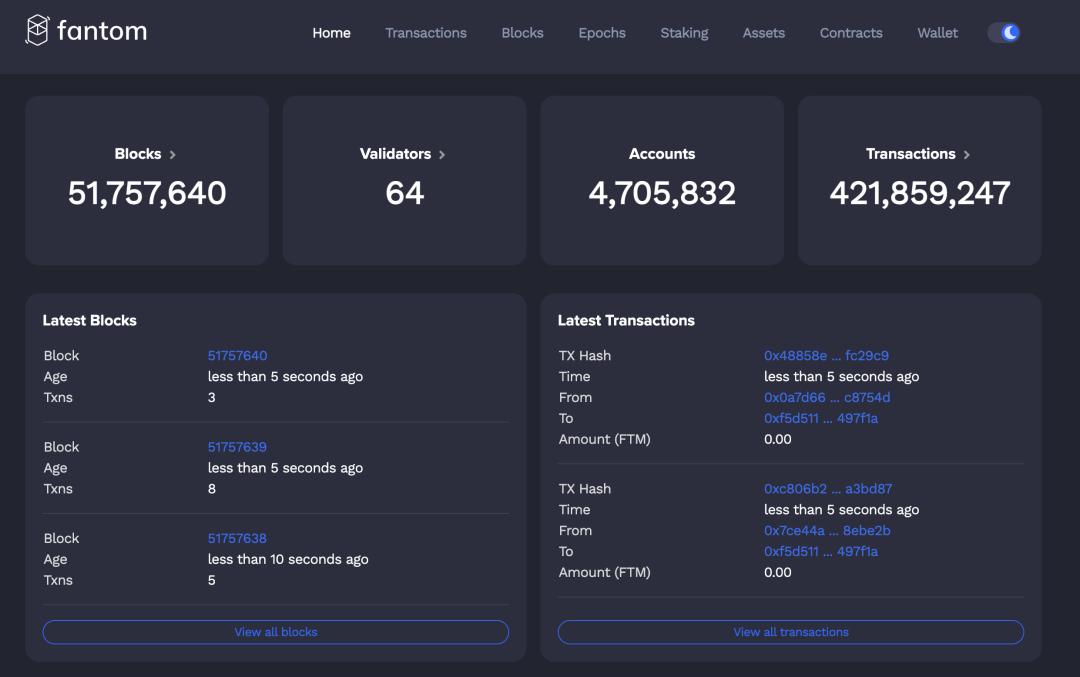Click the Fantom cube logo icon

click(37, 31)
